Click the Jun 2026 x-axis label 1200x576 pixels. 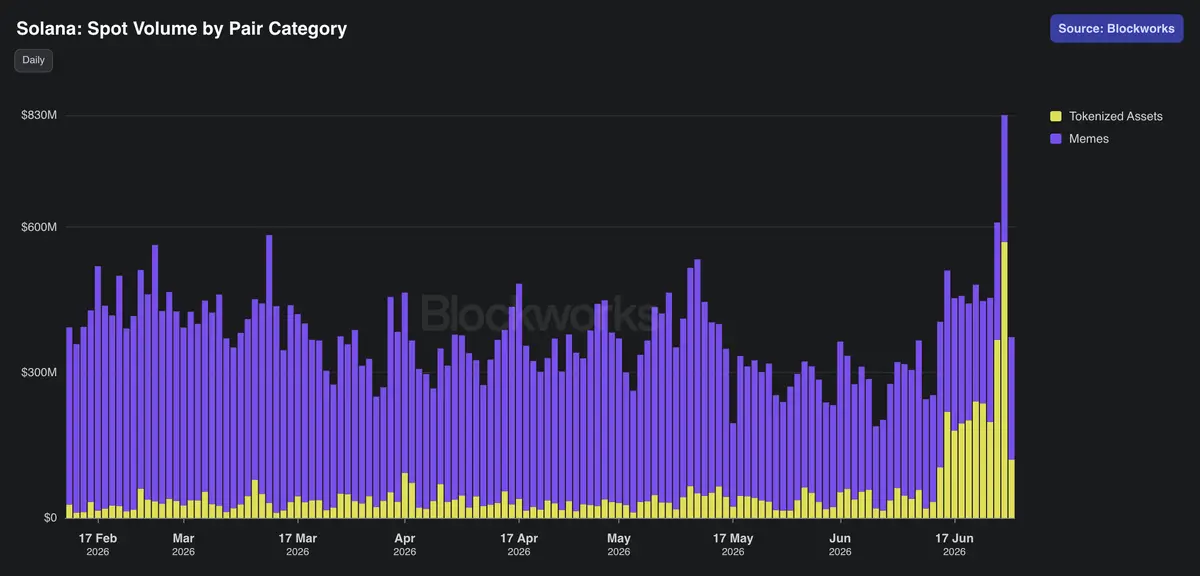[x=840, y=544]
